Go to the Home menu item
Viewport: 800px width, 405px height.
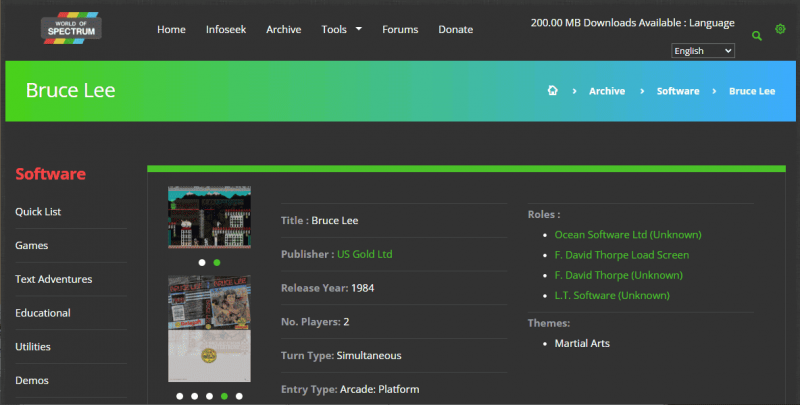pyautogui.click(x=171, y=29)
